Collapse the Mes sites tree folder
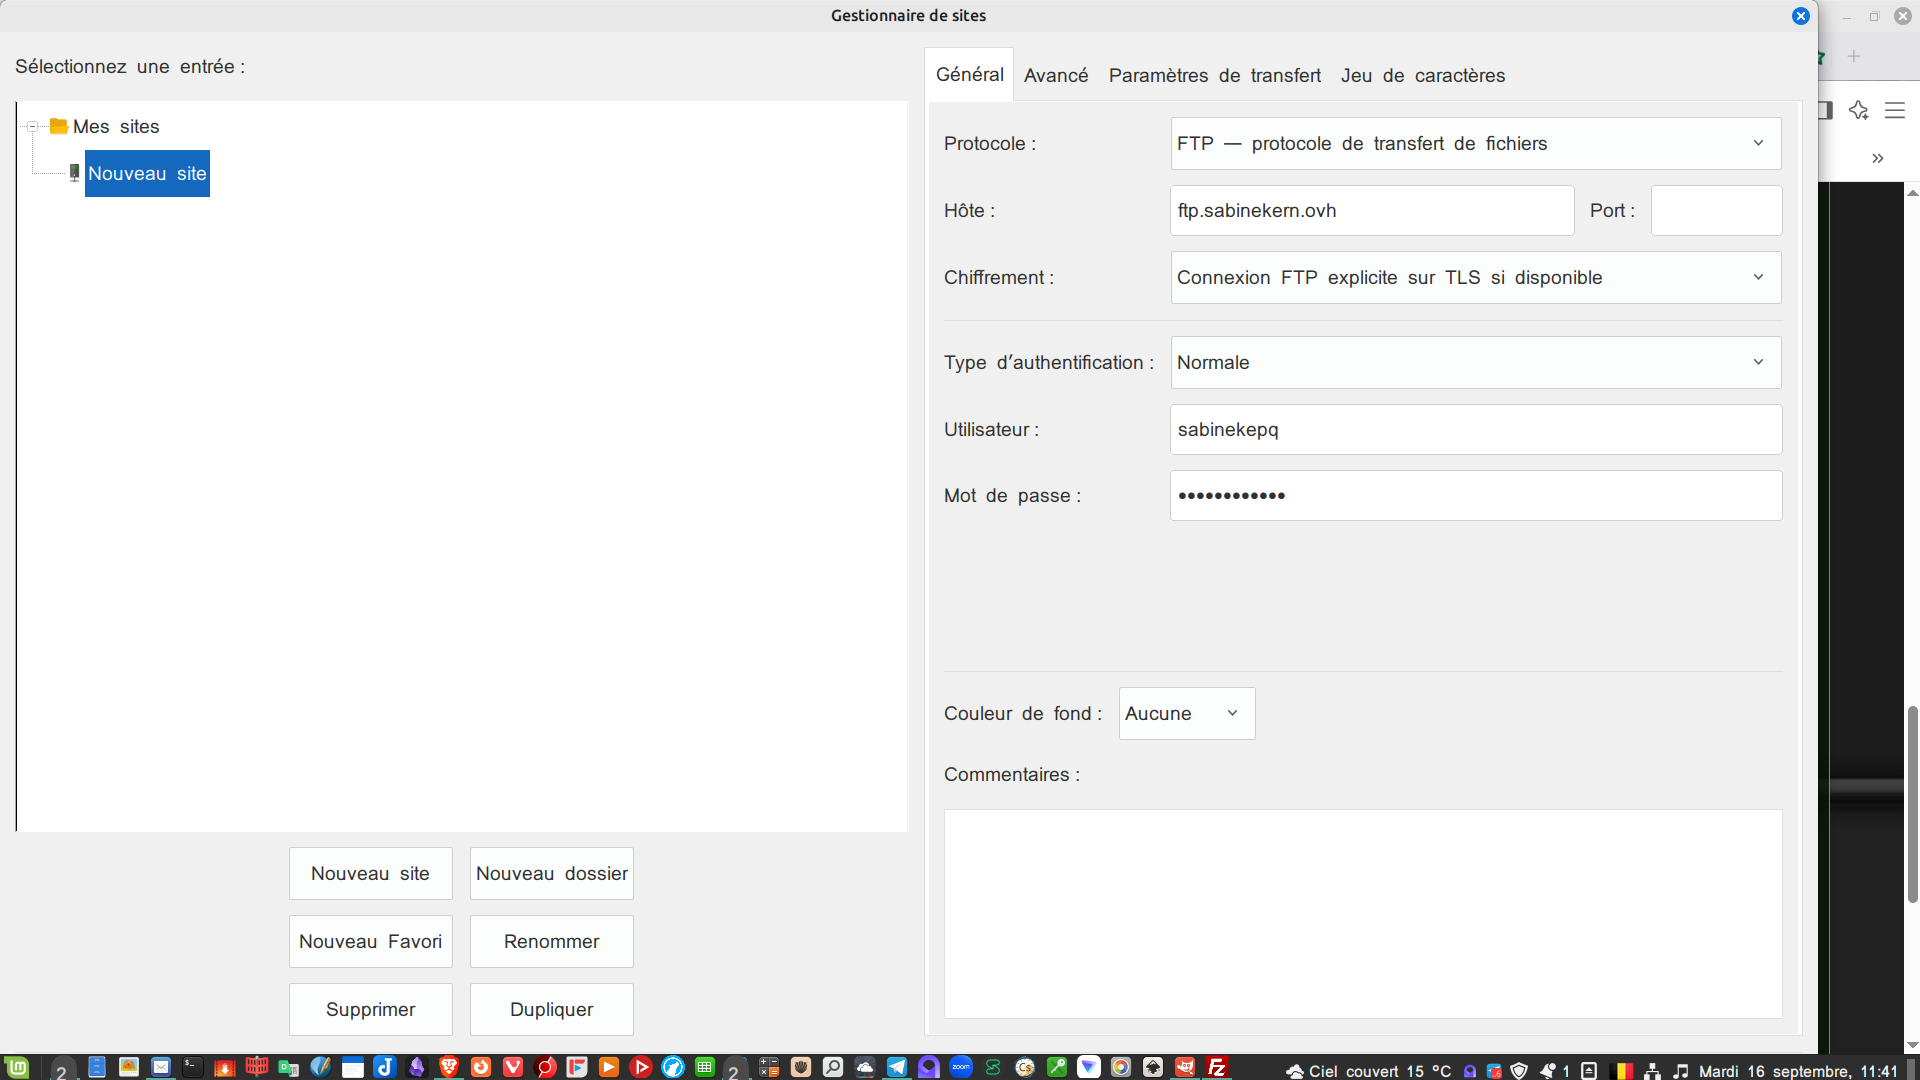This screenshot has width=1920, height=1080. tap(32, 127)
